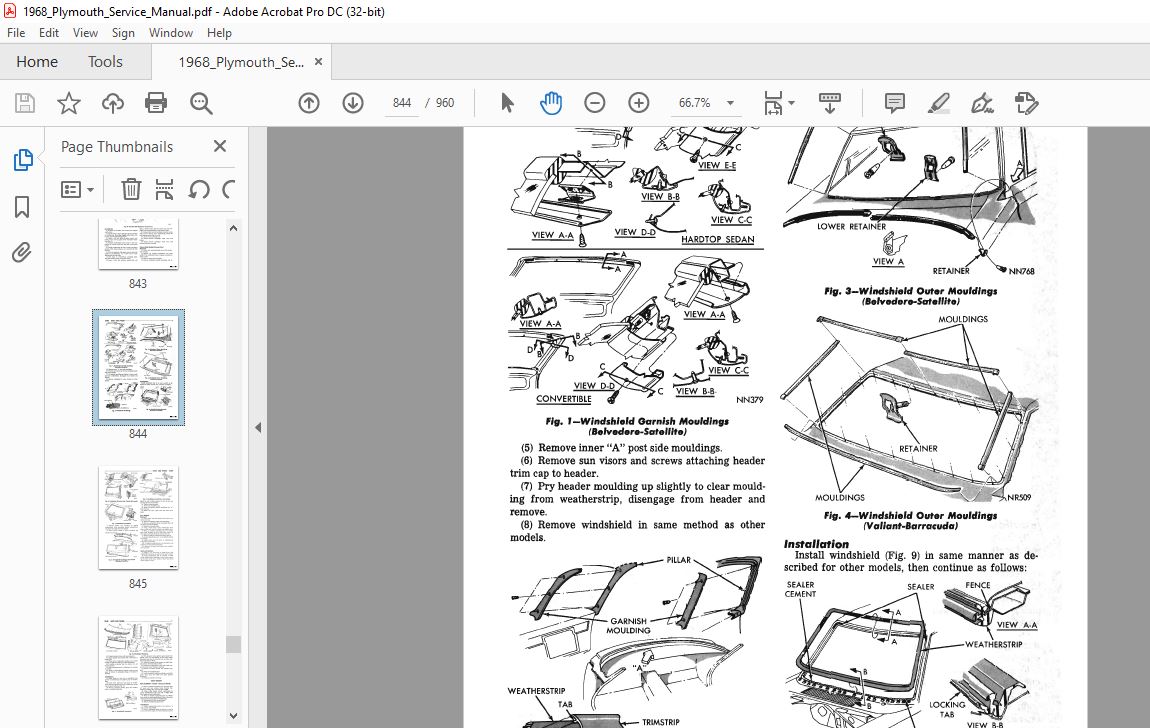Click the zoom percentage field 66.7%
1150x728 pixels.
(x=694, y=103)
